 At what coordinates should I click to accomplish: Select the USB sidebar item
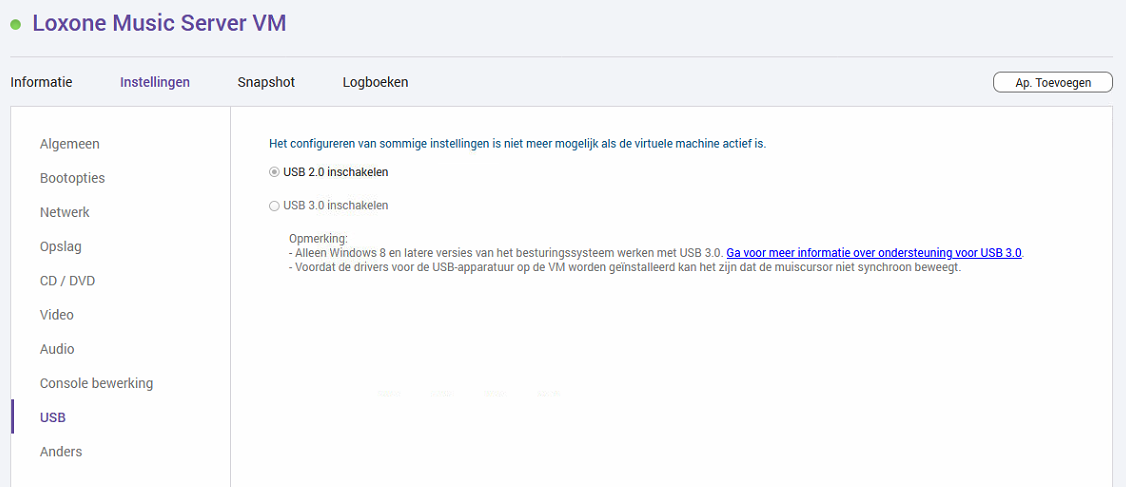click(53, 417)
